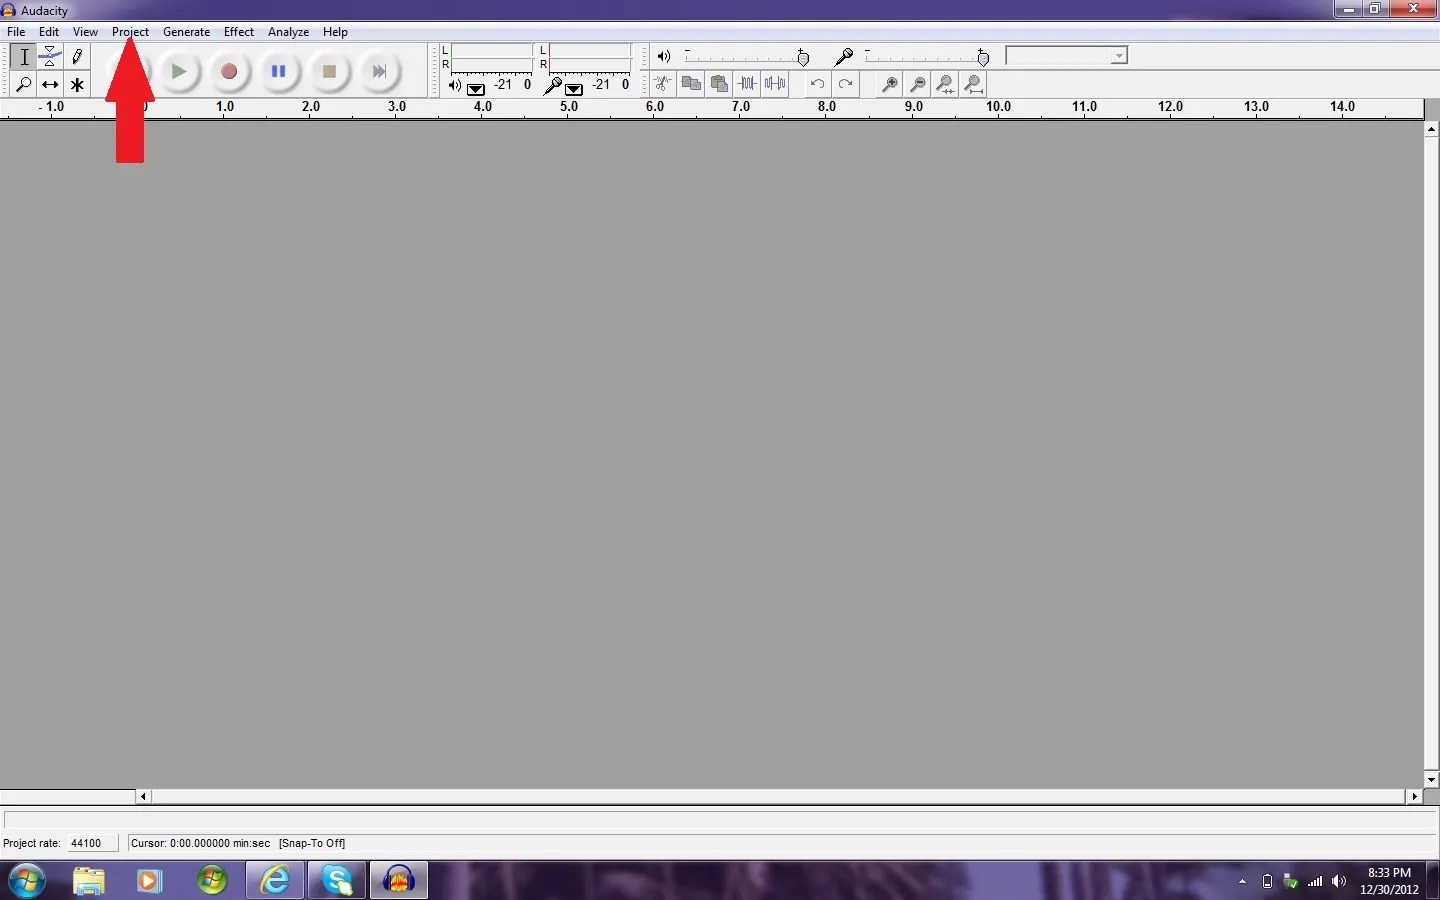Screen dimensions: 1440x900
Task: Start recording with the Record button
Action: pos(229,71)
